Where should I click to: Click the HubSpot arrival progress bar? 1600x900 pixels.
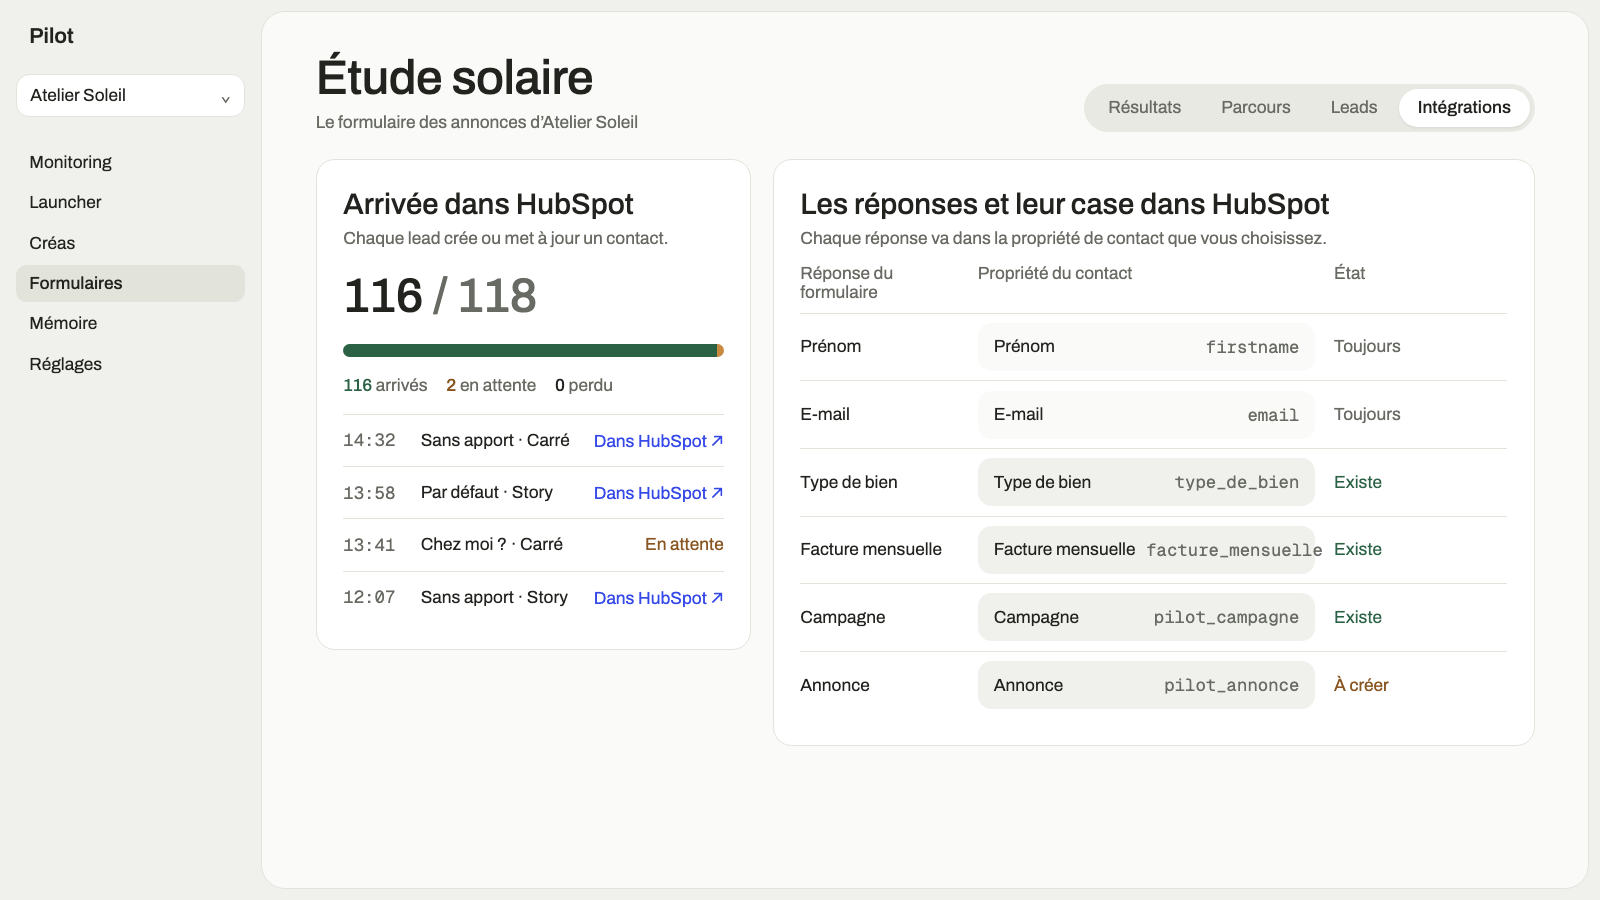533,350
